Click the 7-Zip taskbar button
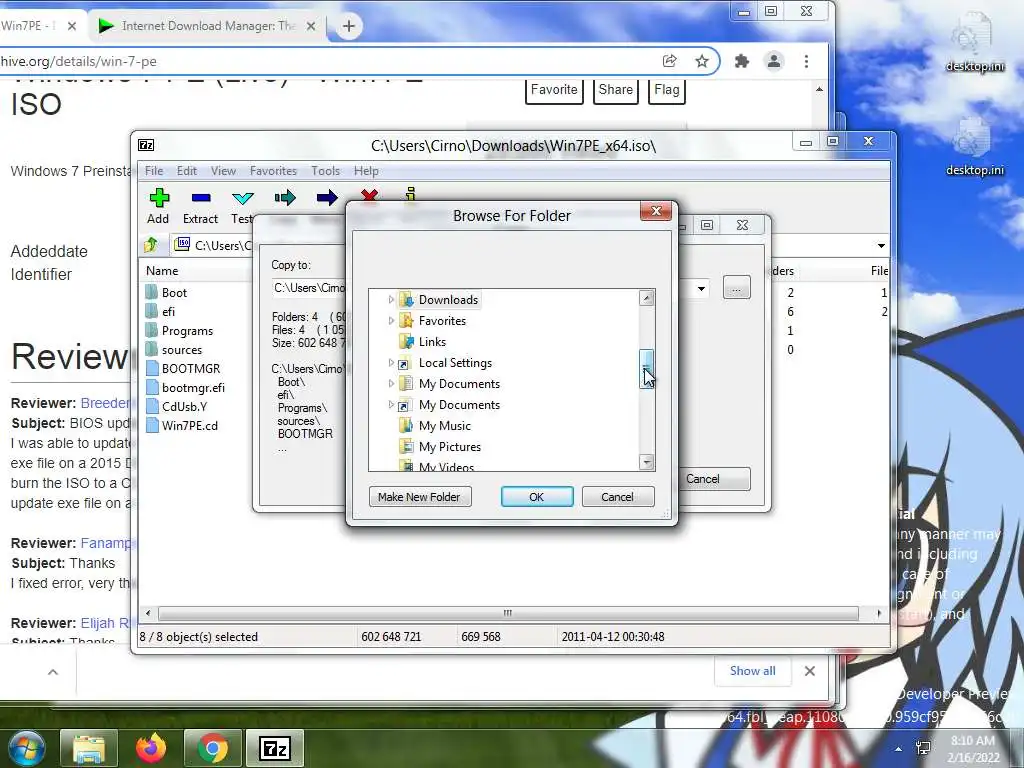Screen dimensions: 1024x768 [x=274, y=748]
